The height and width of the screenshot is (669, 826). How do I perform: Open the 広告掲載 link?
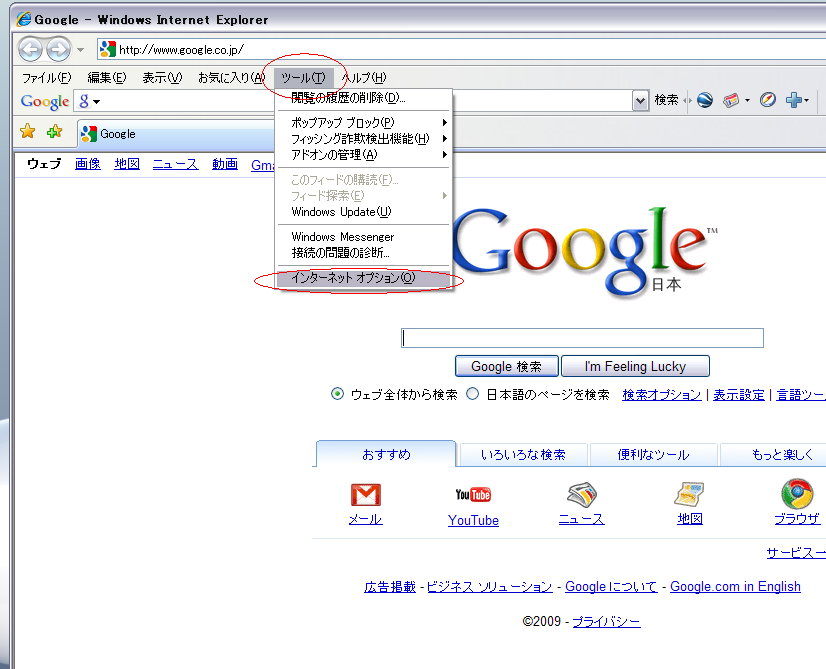click(x=390, y=587)
